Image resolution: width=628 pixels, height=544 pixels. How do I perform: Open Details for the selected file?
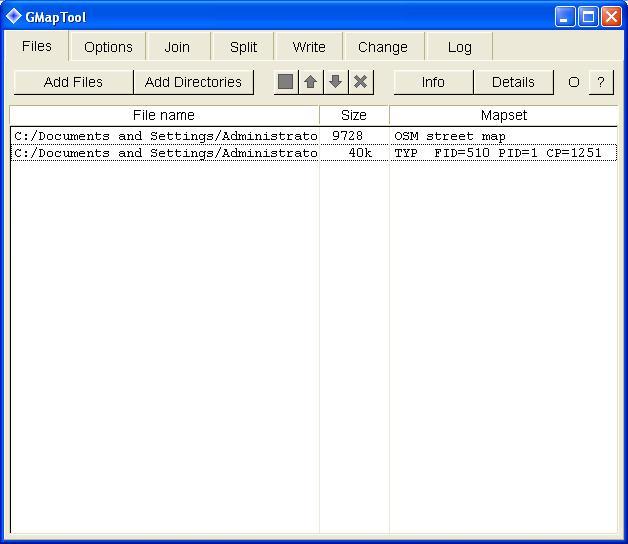click(513, 82)
